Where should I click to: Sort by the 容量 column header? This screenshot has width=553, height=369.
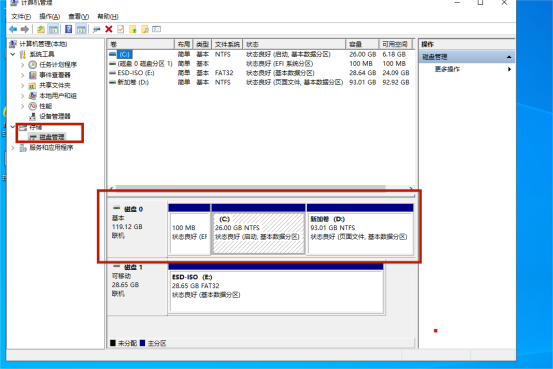pos(362,44)
